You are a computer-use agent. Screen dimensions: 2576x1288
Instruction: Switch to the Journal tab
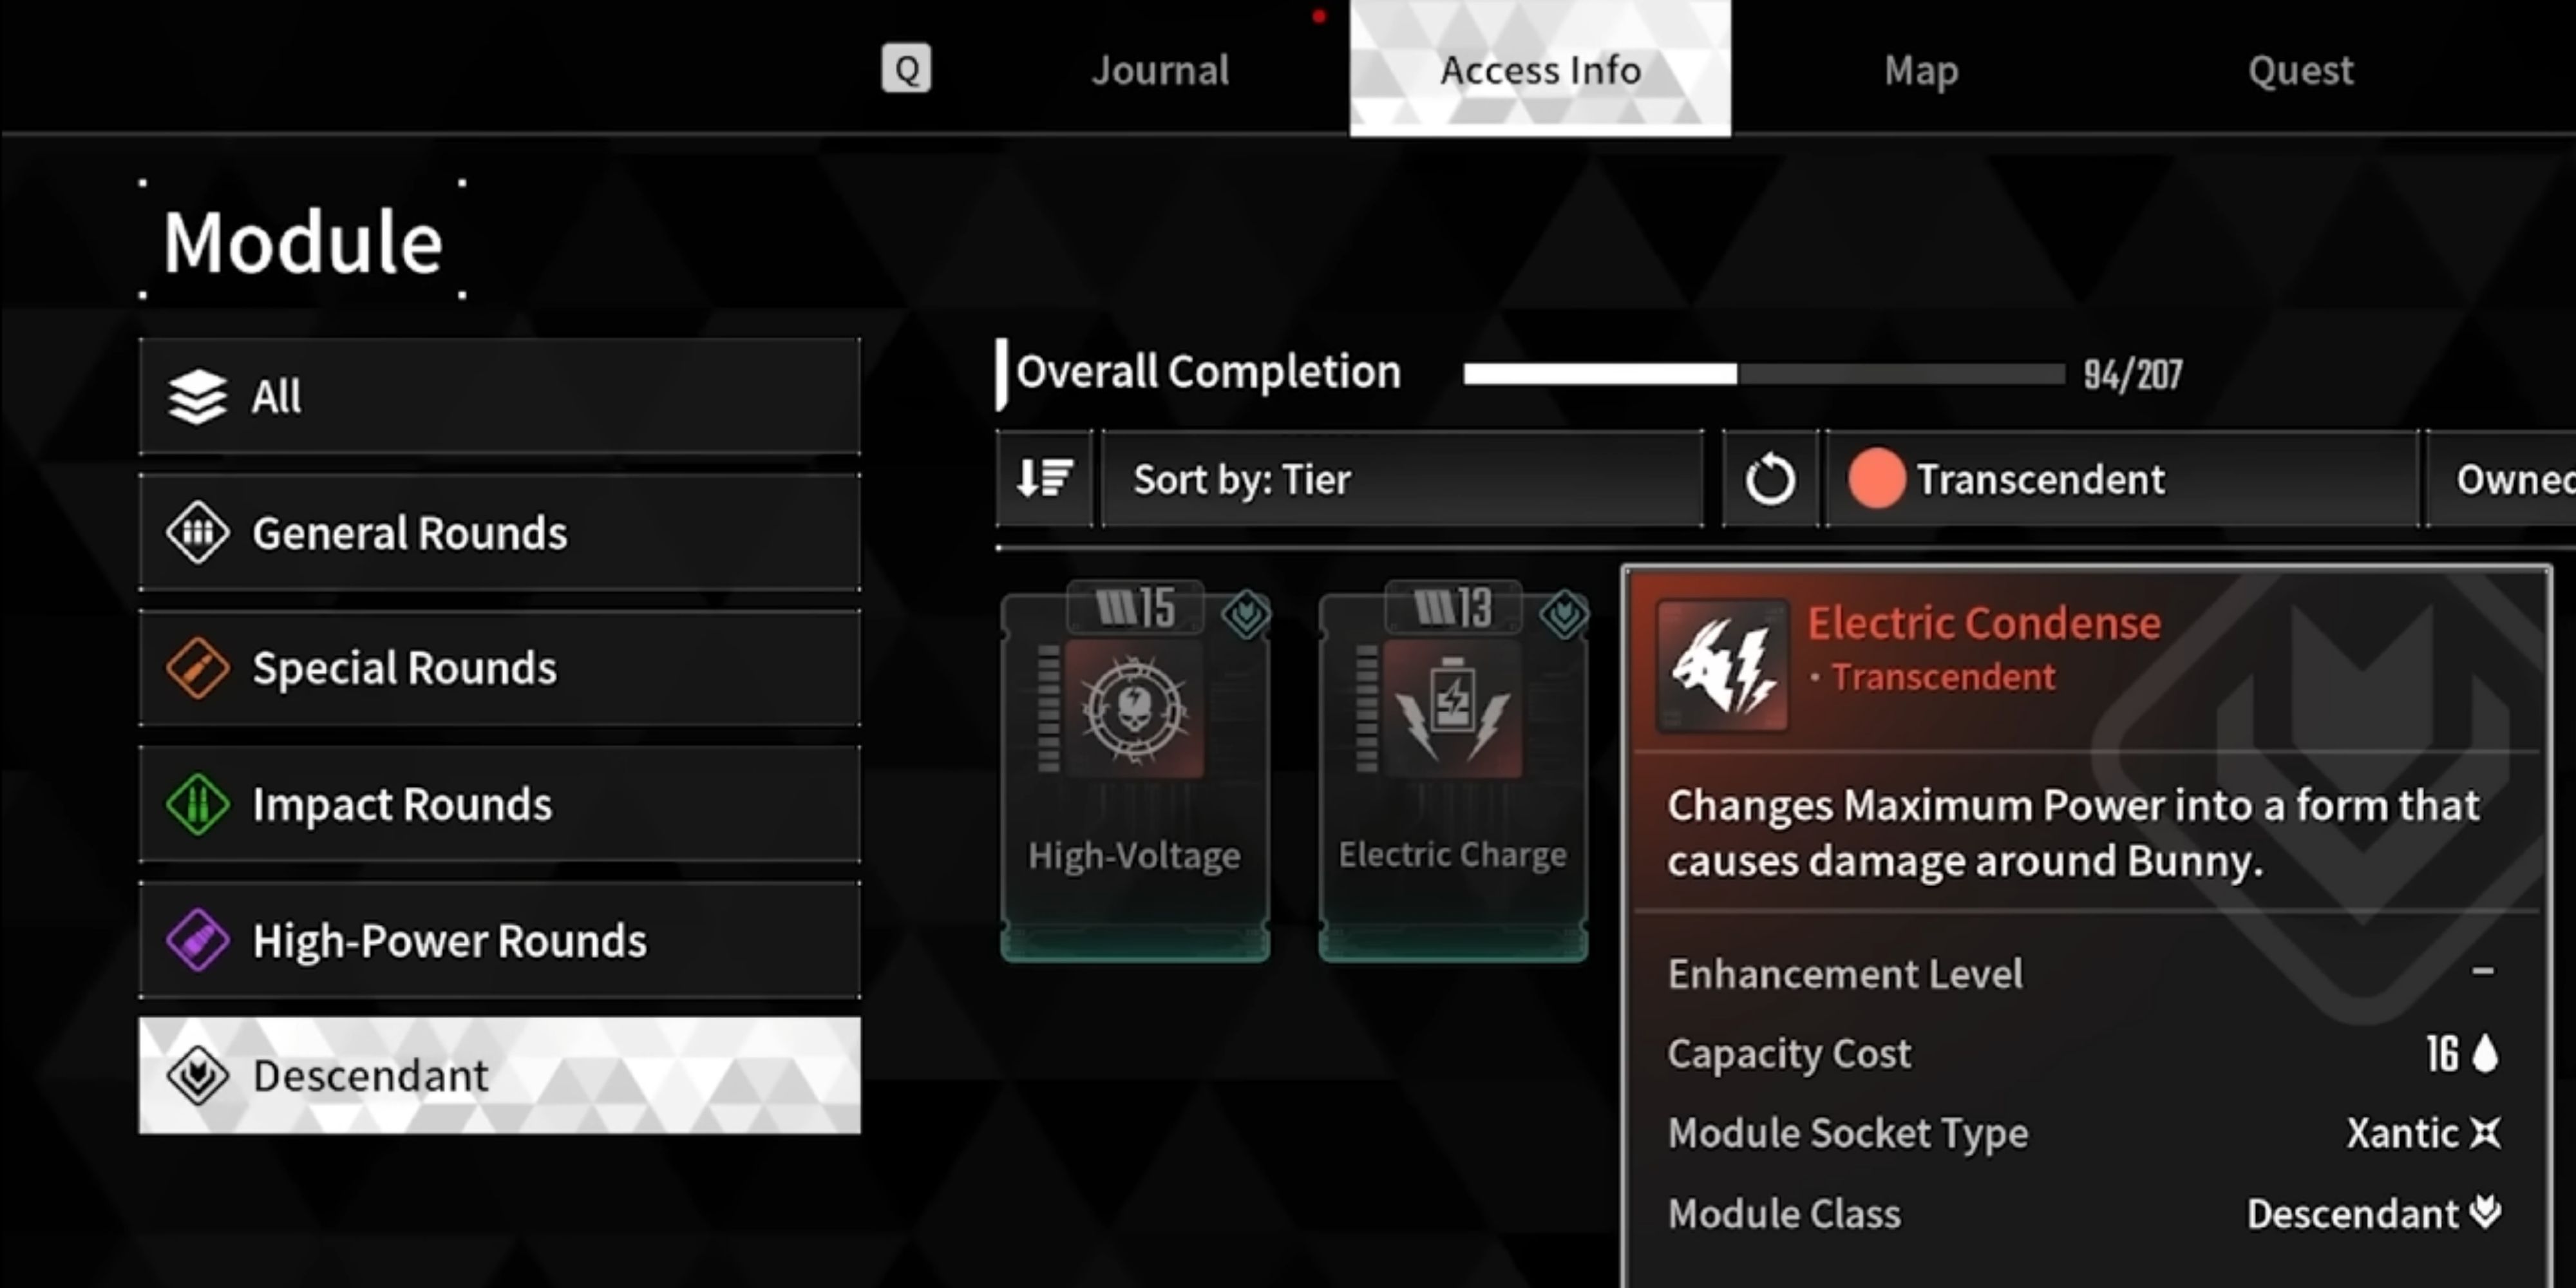[x=1160, y=69]
